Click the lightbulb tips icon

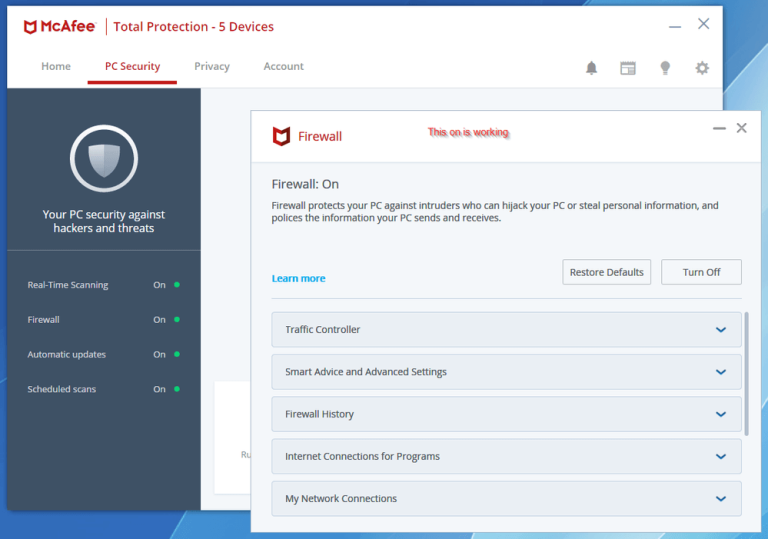pos(665,68)
